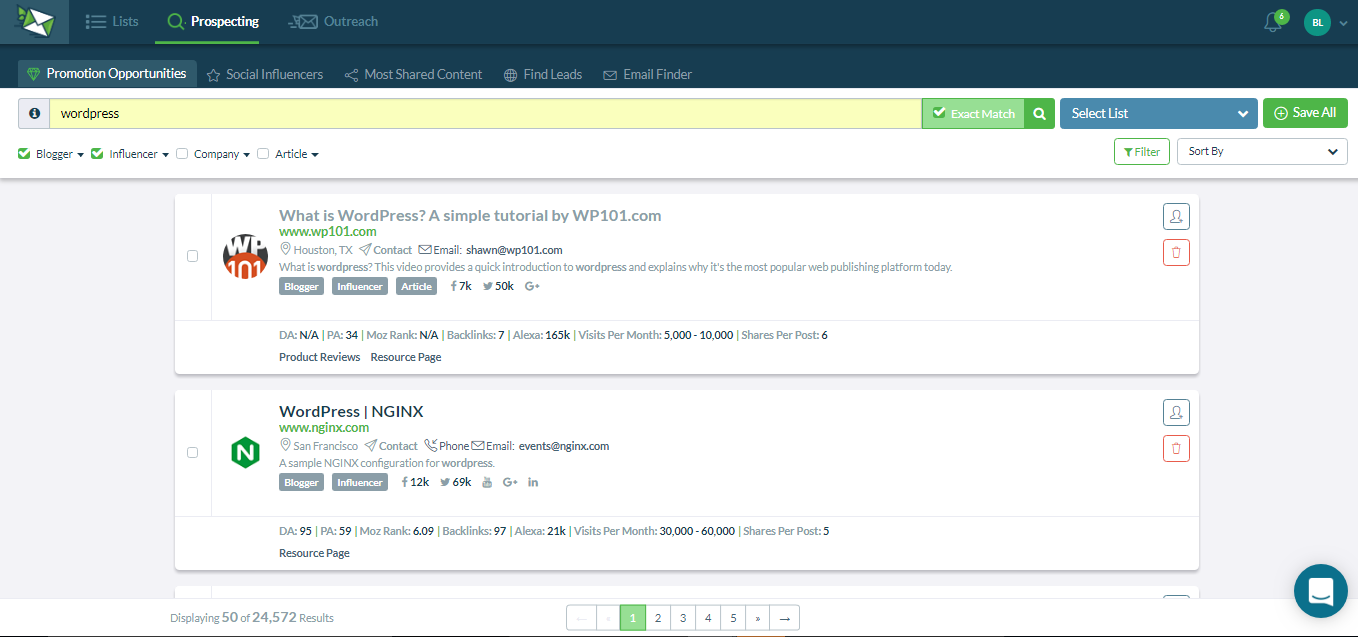Toggle the Exact Match option
This screenshot has height=637, width=1358.
coord(973,114)
